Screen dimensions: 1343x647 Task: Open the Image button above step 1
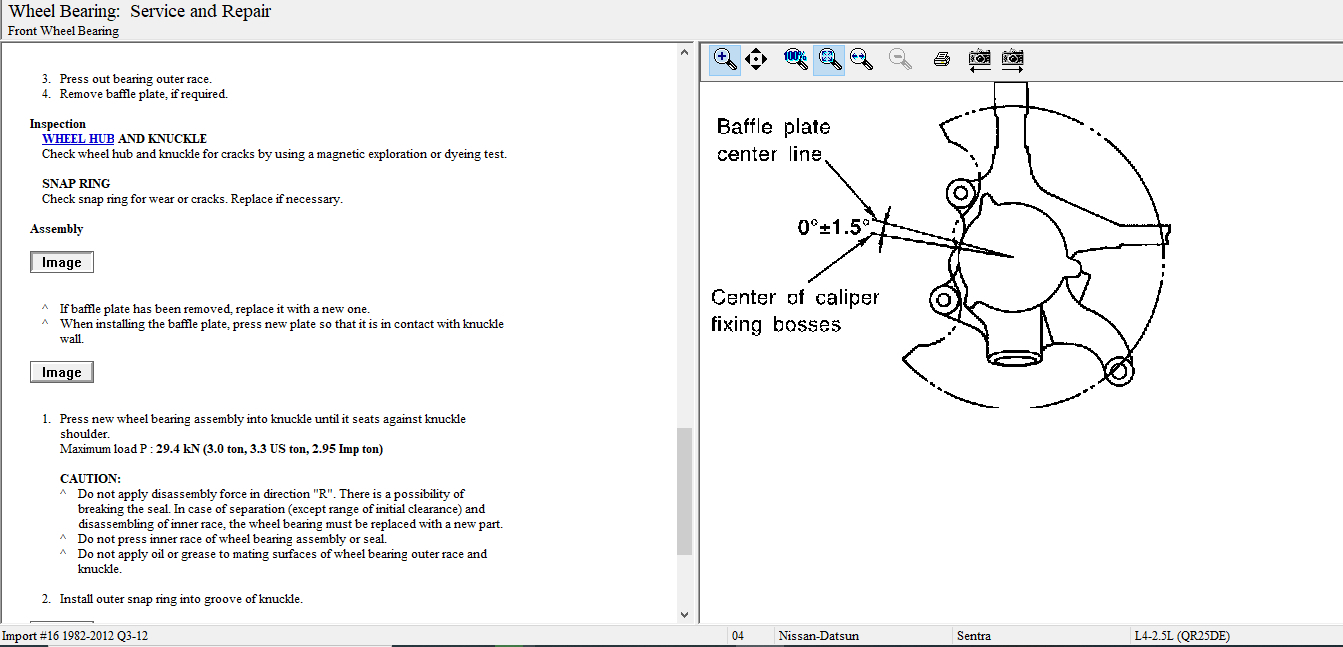click(x=62, y=373)
